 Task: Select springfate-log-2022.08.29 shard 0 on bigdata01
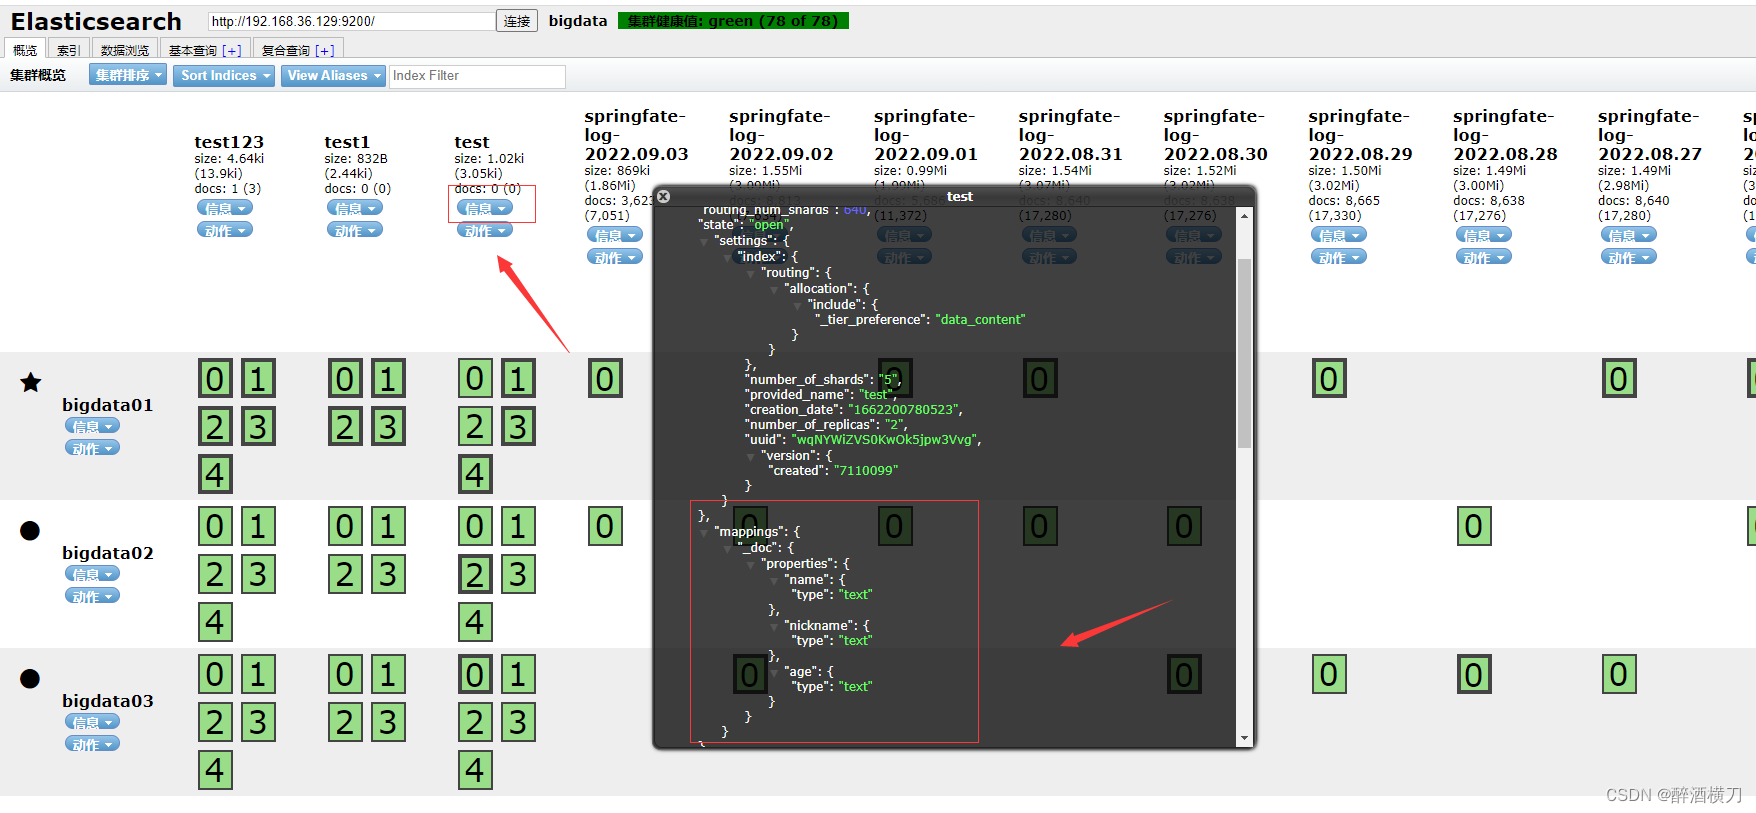[x=1329, y=379]
